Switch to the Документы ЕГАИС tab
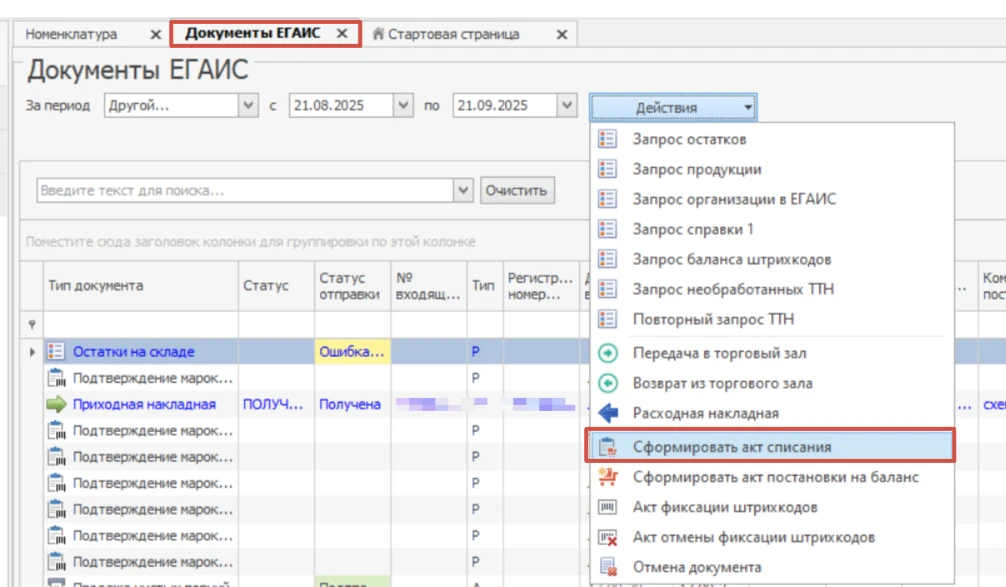Screen dimensions: 1006x587 coord(252,33)
